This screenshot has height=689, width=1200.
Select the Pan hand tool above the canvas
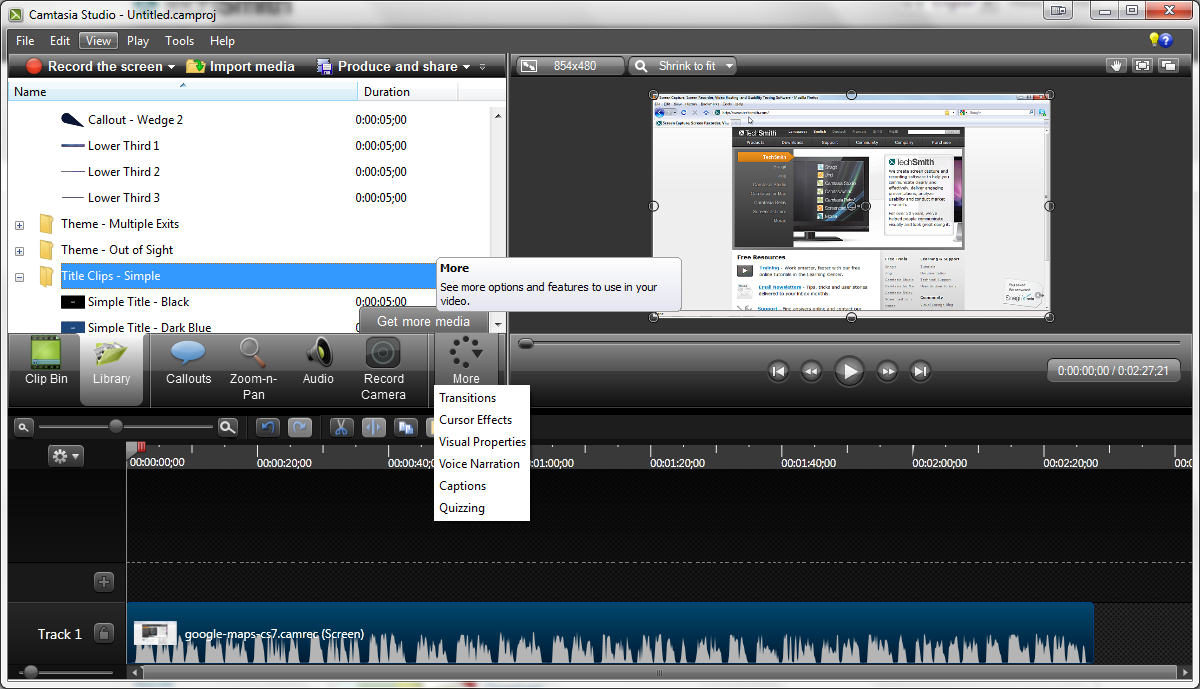click(x=1116, y=65)
